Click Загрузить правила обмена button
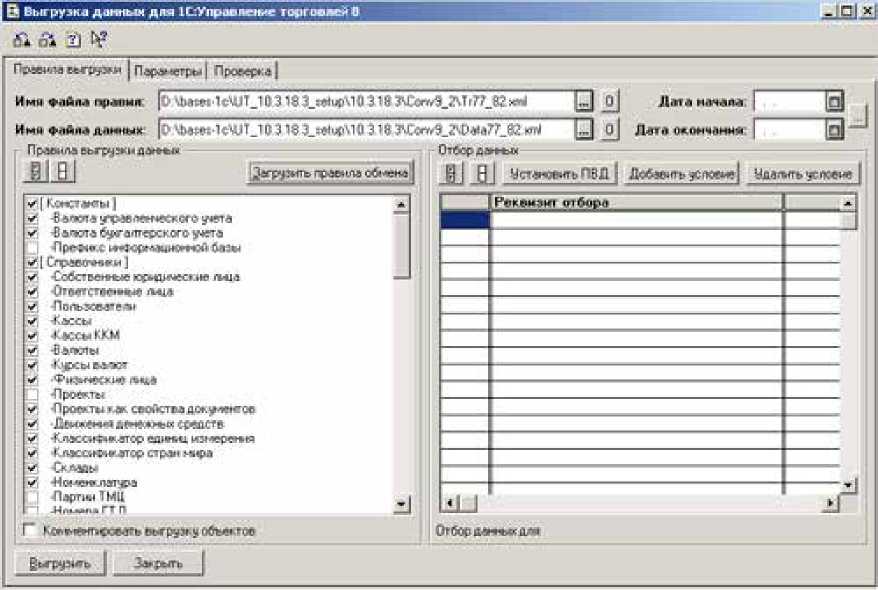This screenshot has width=878, height=590. click(330, 172)
